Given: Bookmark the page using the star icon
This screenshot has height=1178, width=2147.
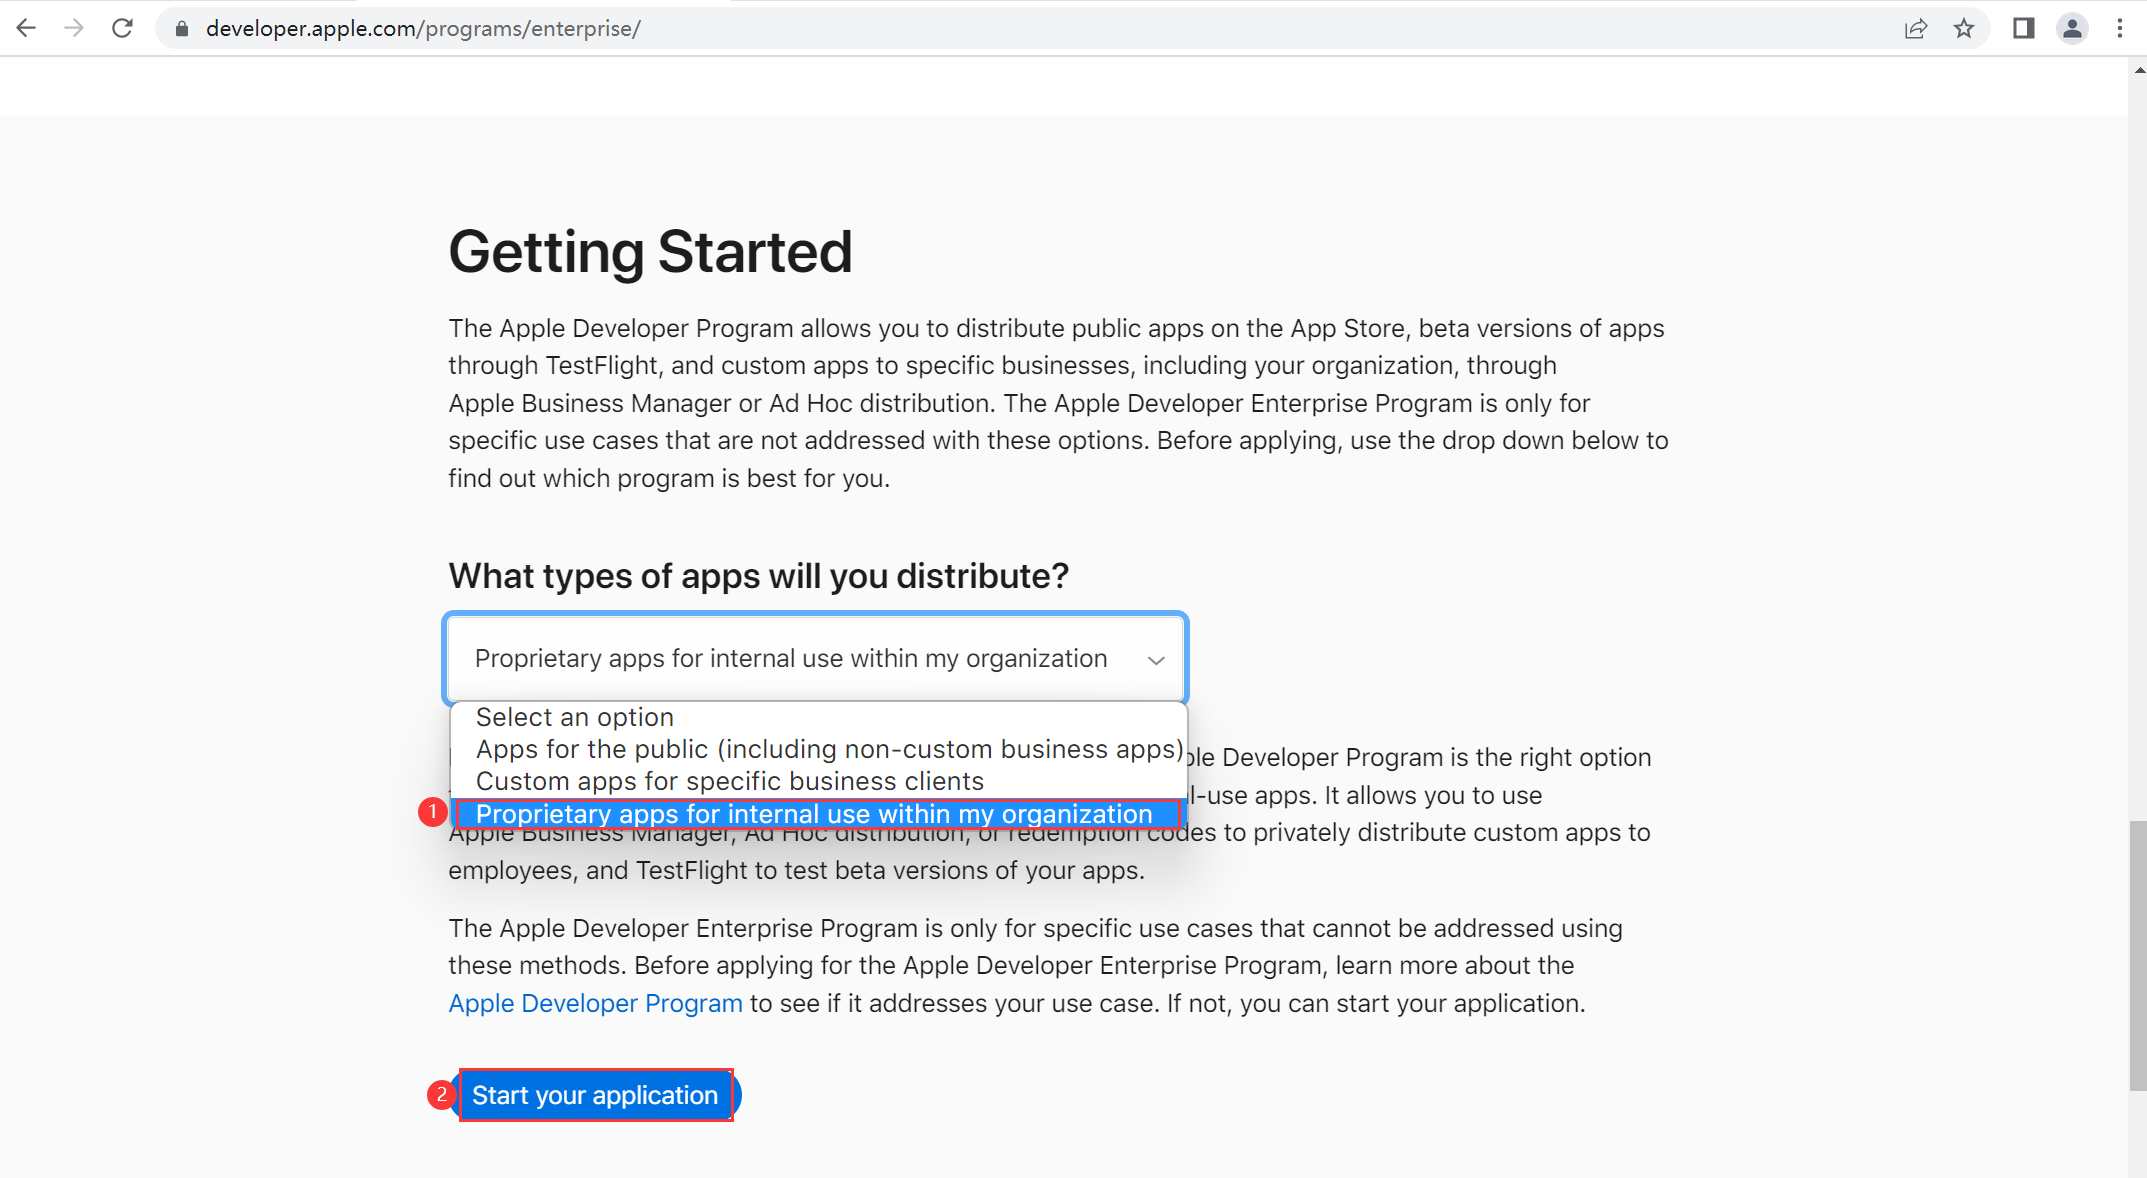Looking at the screenshot, I should 1965,29.
